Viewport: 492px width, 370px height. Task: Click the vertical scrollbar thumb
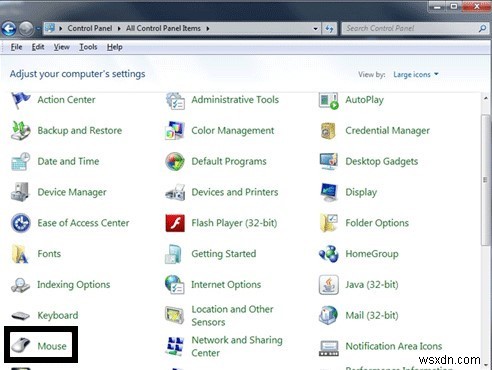(x=485, y=180)
